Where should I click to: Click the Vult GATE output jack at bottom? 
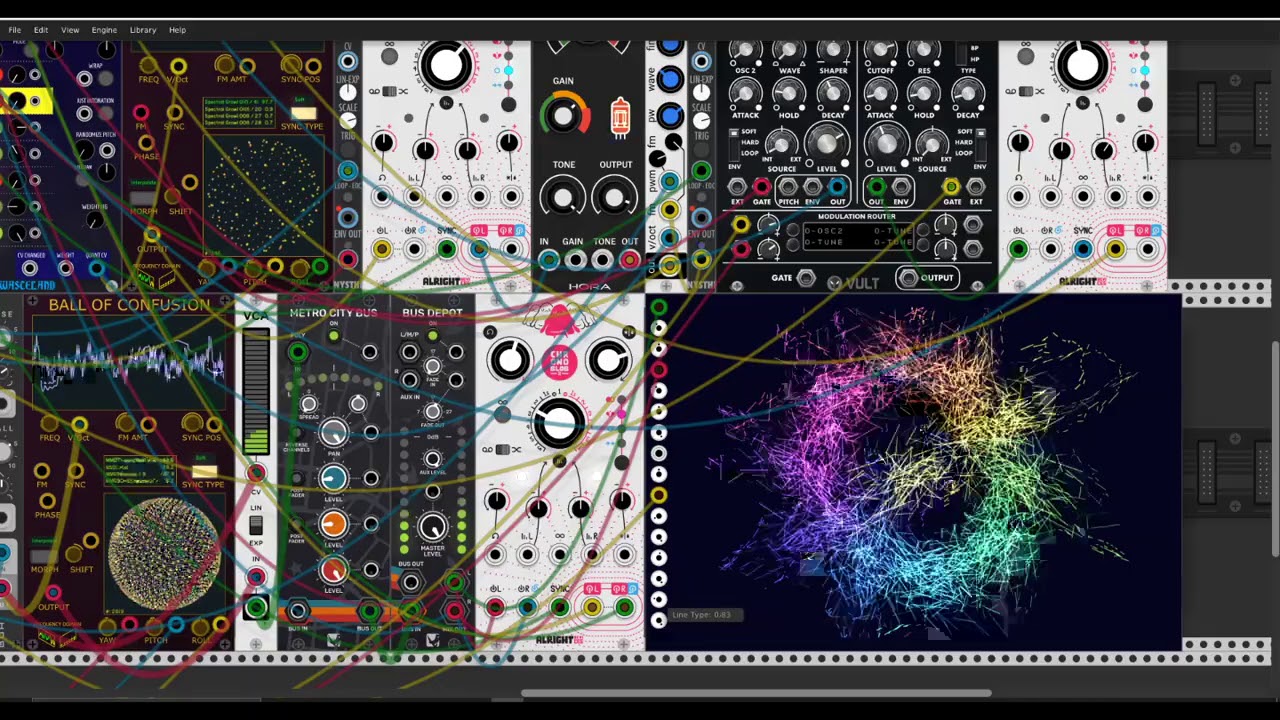pos(806,278)
